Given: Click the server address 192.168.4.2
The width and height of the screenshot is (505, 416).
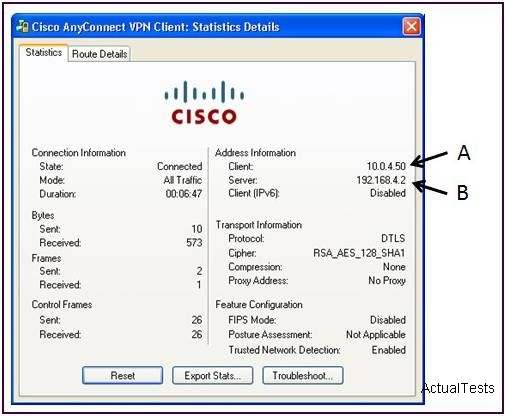Looking at the screenshot, I should (x=381, y=180).
